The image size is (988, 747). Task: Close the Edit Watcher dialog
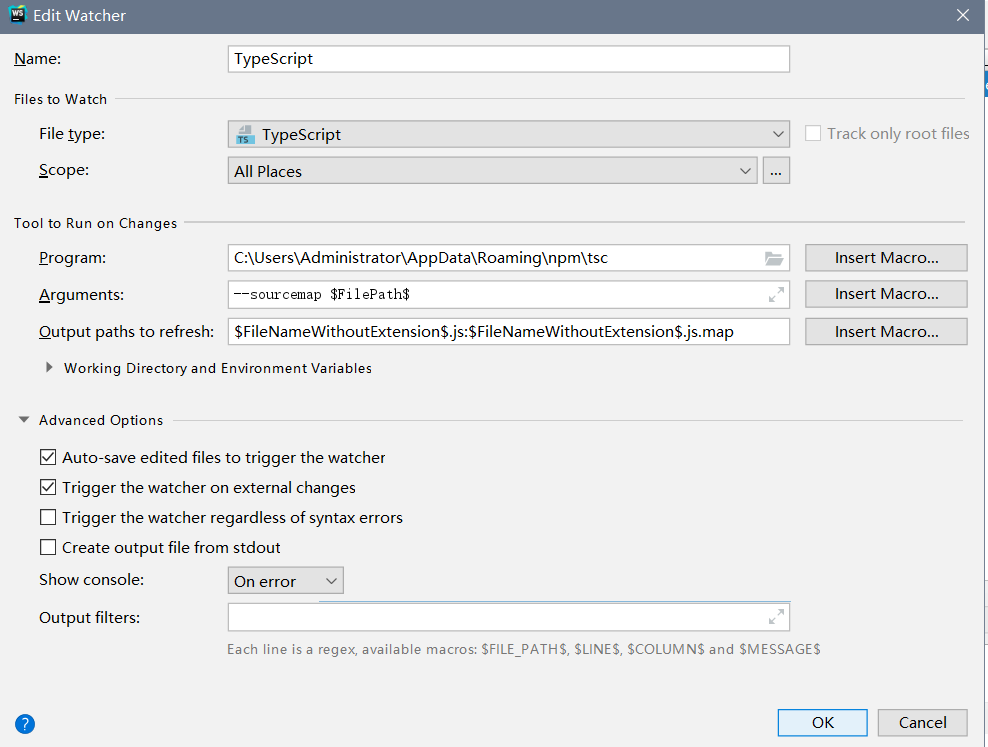(963, 15)
